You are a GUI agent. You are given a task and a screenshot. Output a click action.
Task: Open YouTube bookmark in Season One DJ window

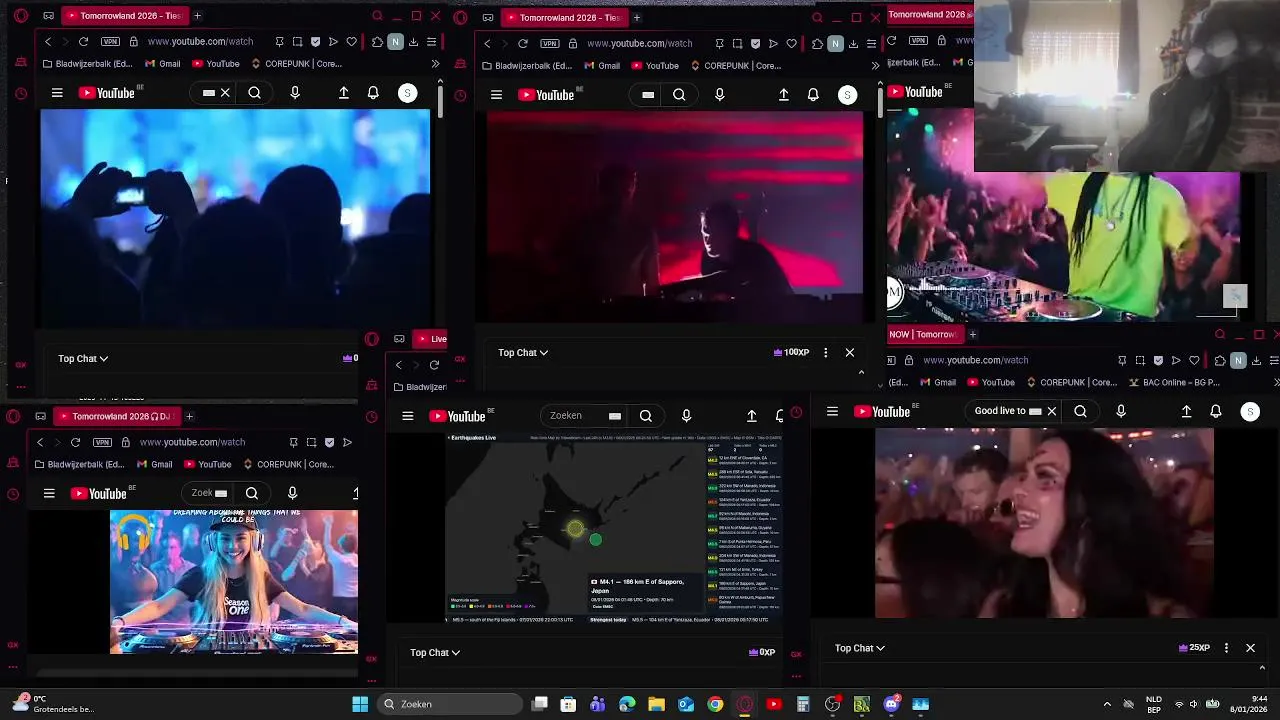tap(207, 464)
